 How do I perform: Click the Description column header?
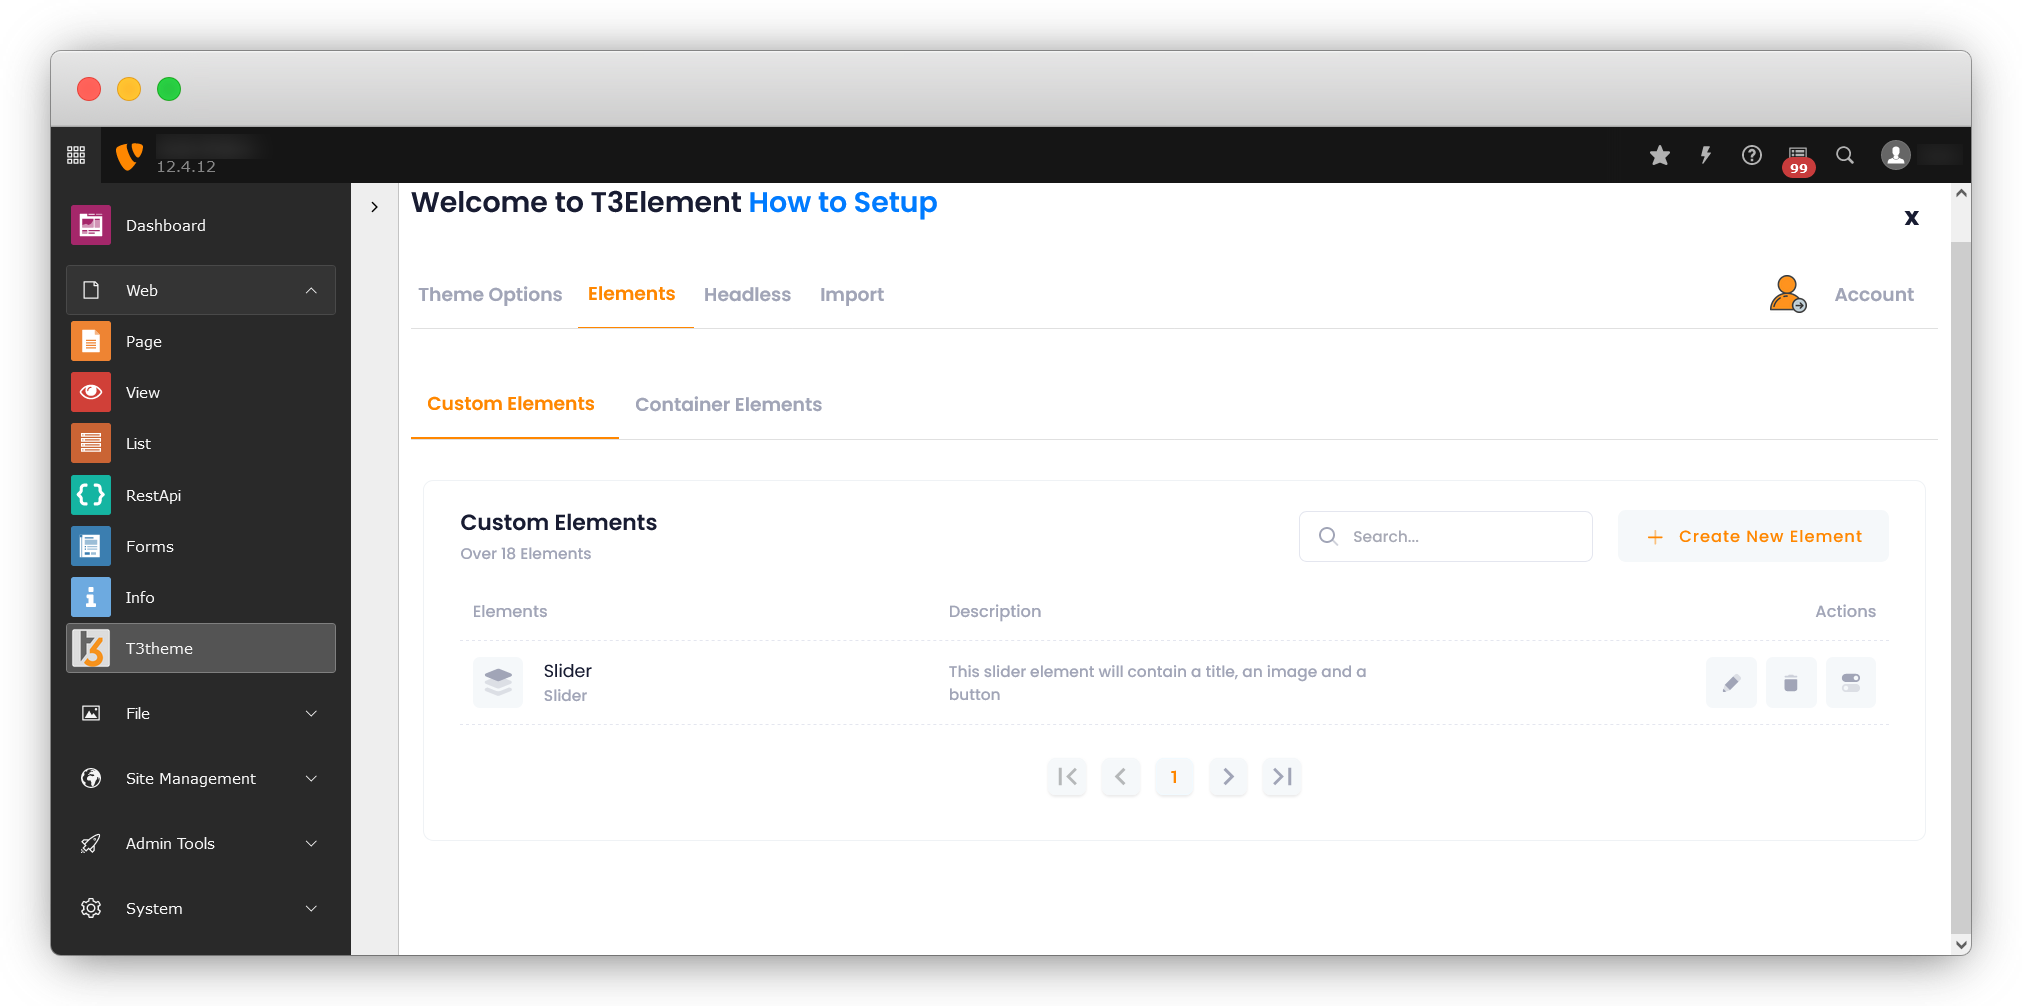pyautogui.click(x=995, y=611)
